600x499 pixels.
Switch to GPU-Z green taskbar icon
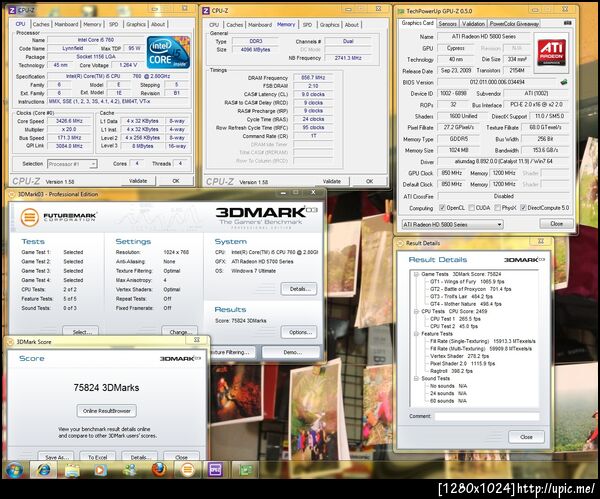[x=245, y=470]
